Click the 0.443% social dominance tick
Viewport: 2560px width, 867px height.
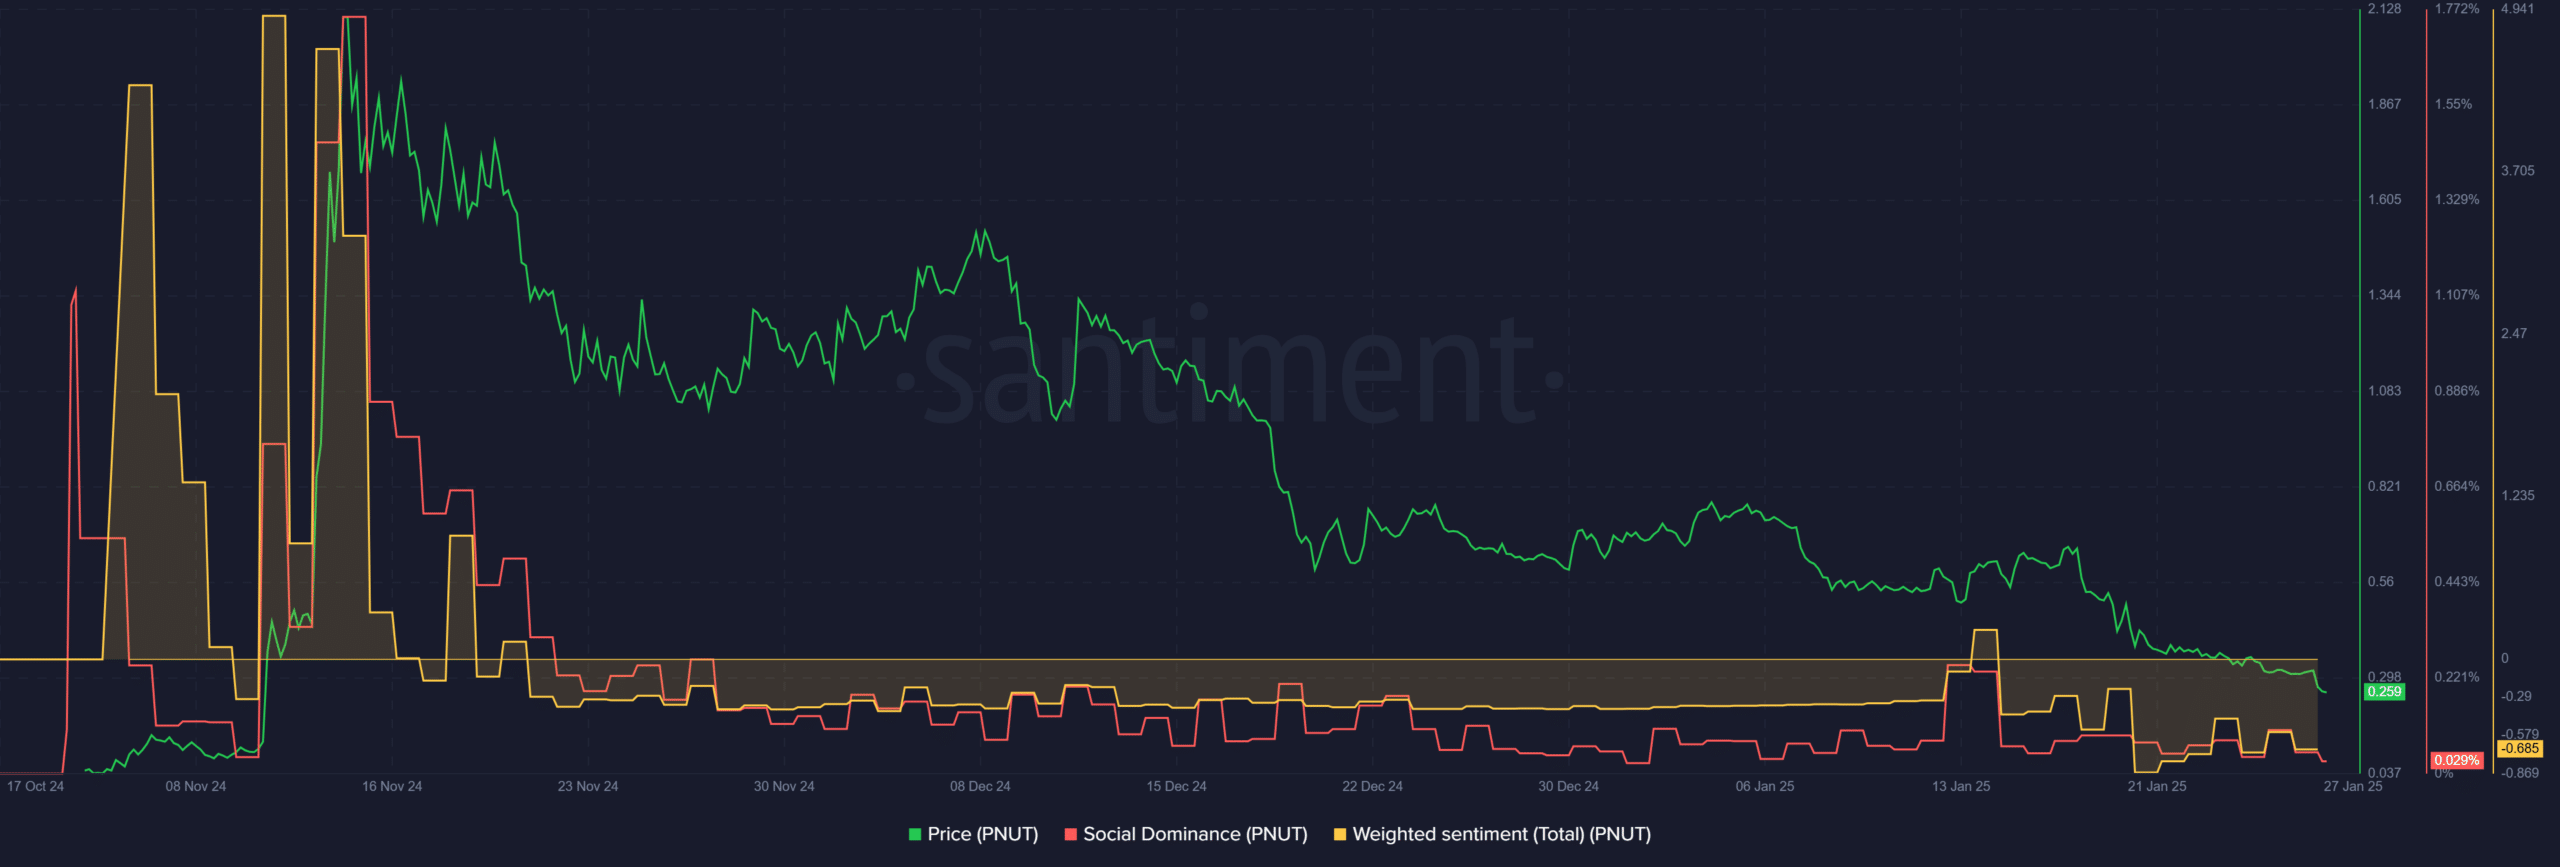point(2457,582)
